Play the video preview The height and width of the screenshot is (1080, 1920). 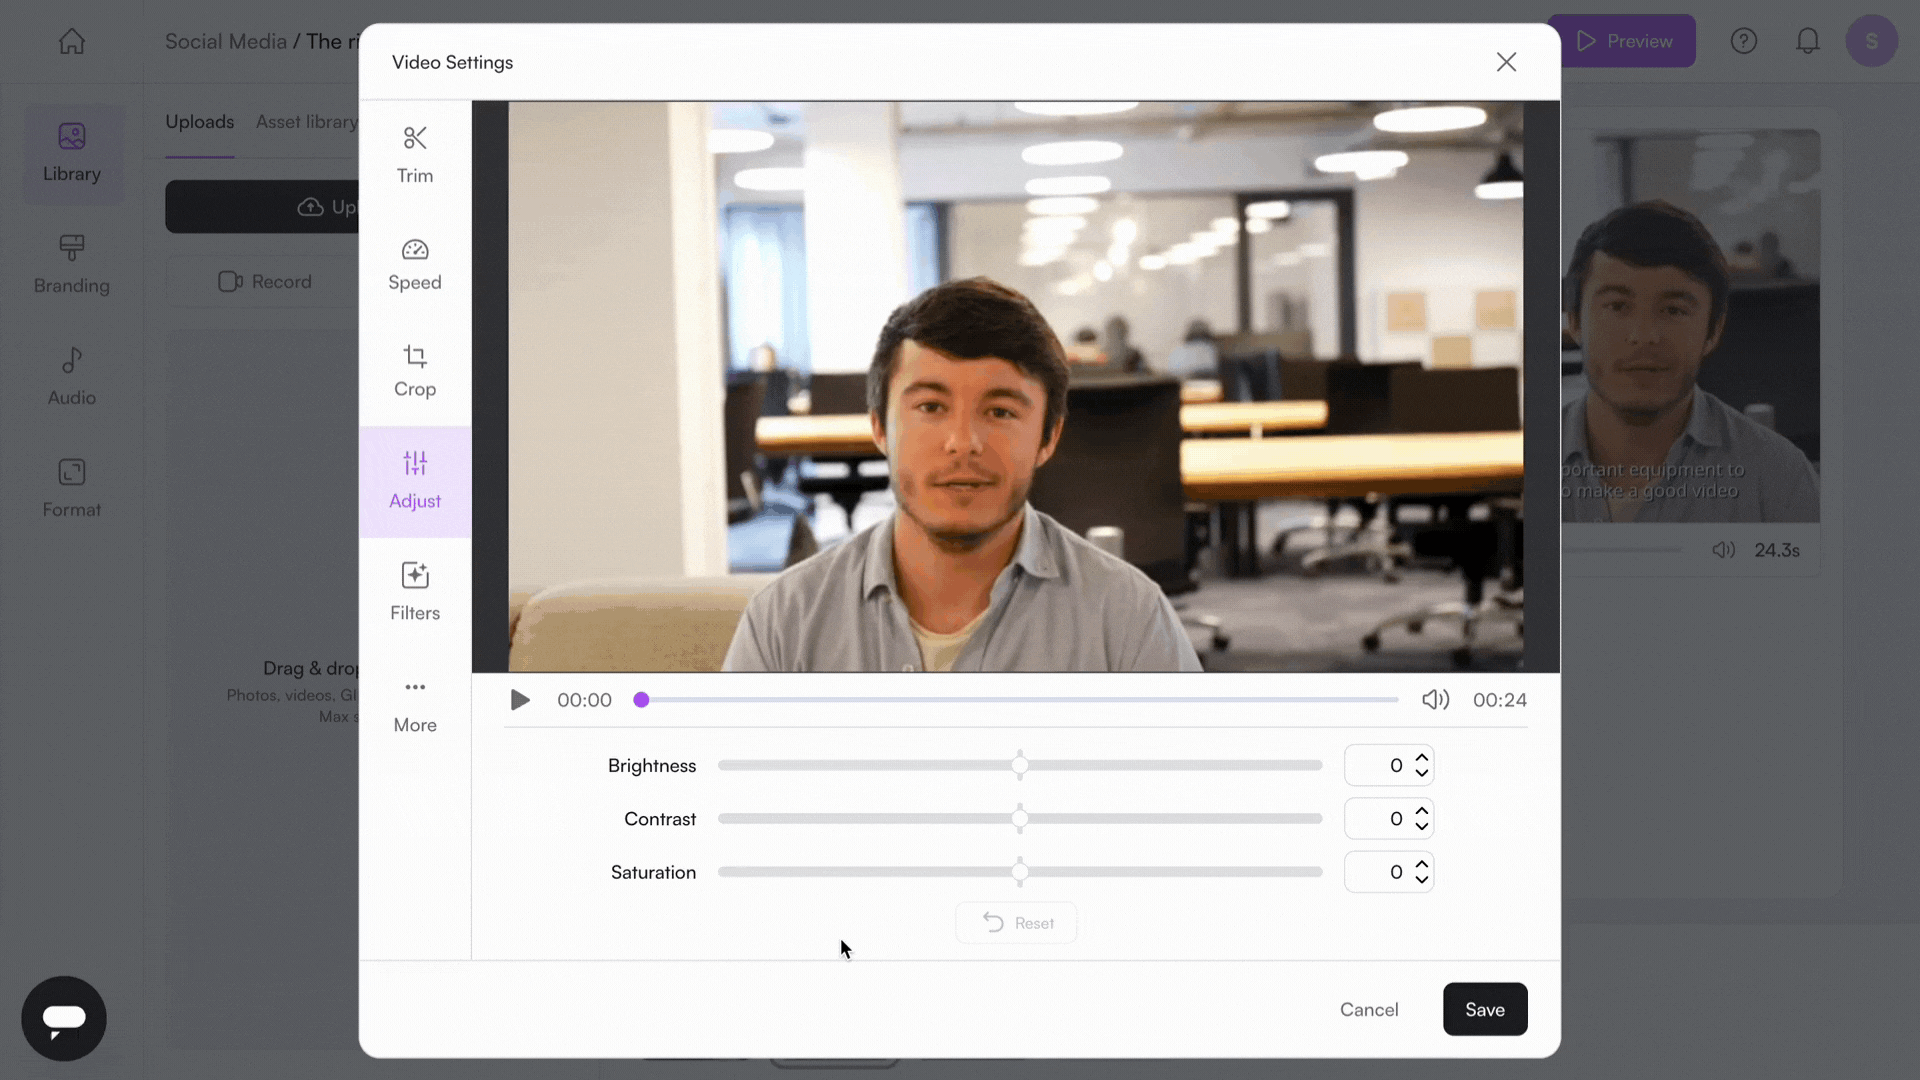pyautogui.click(x=520, y=700)
